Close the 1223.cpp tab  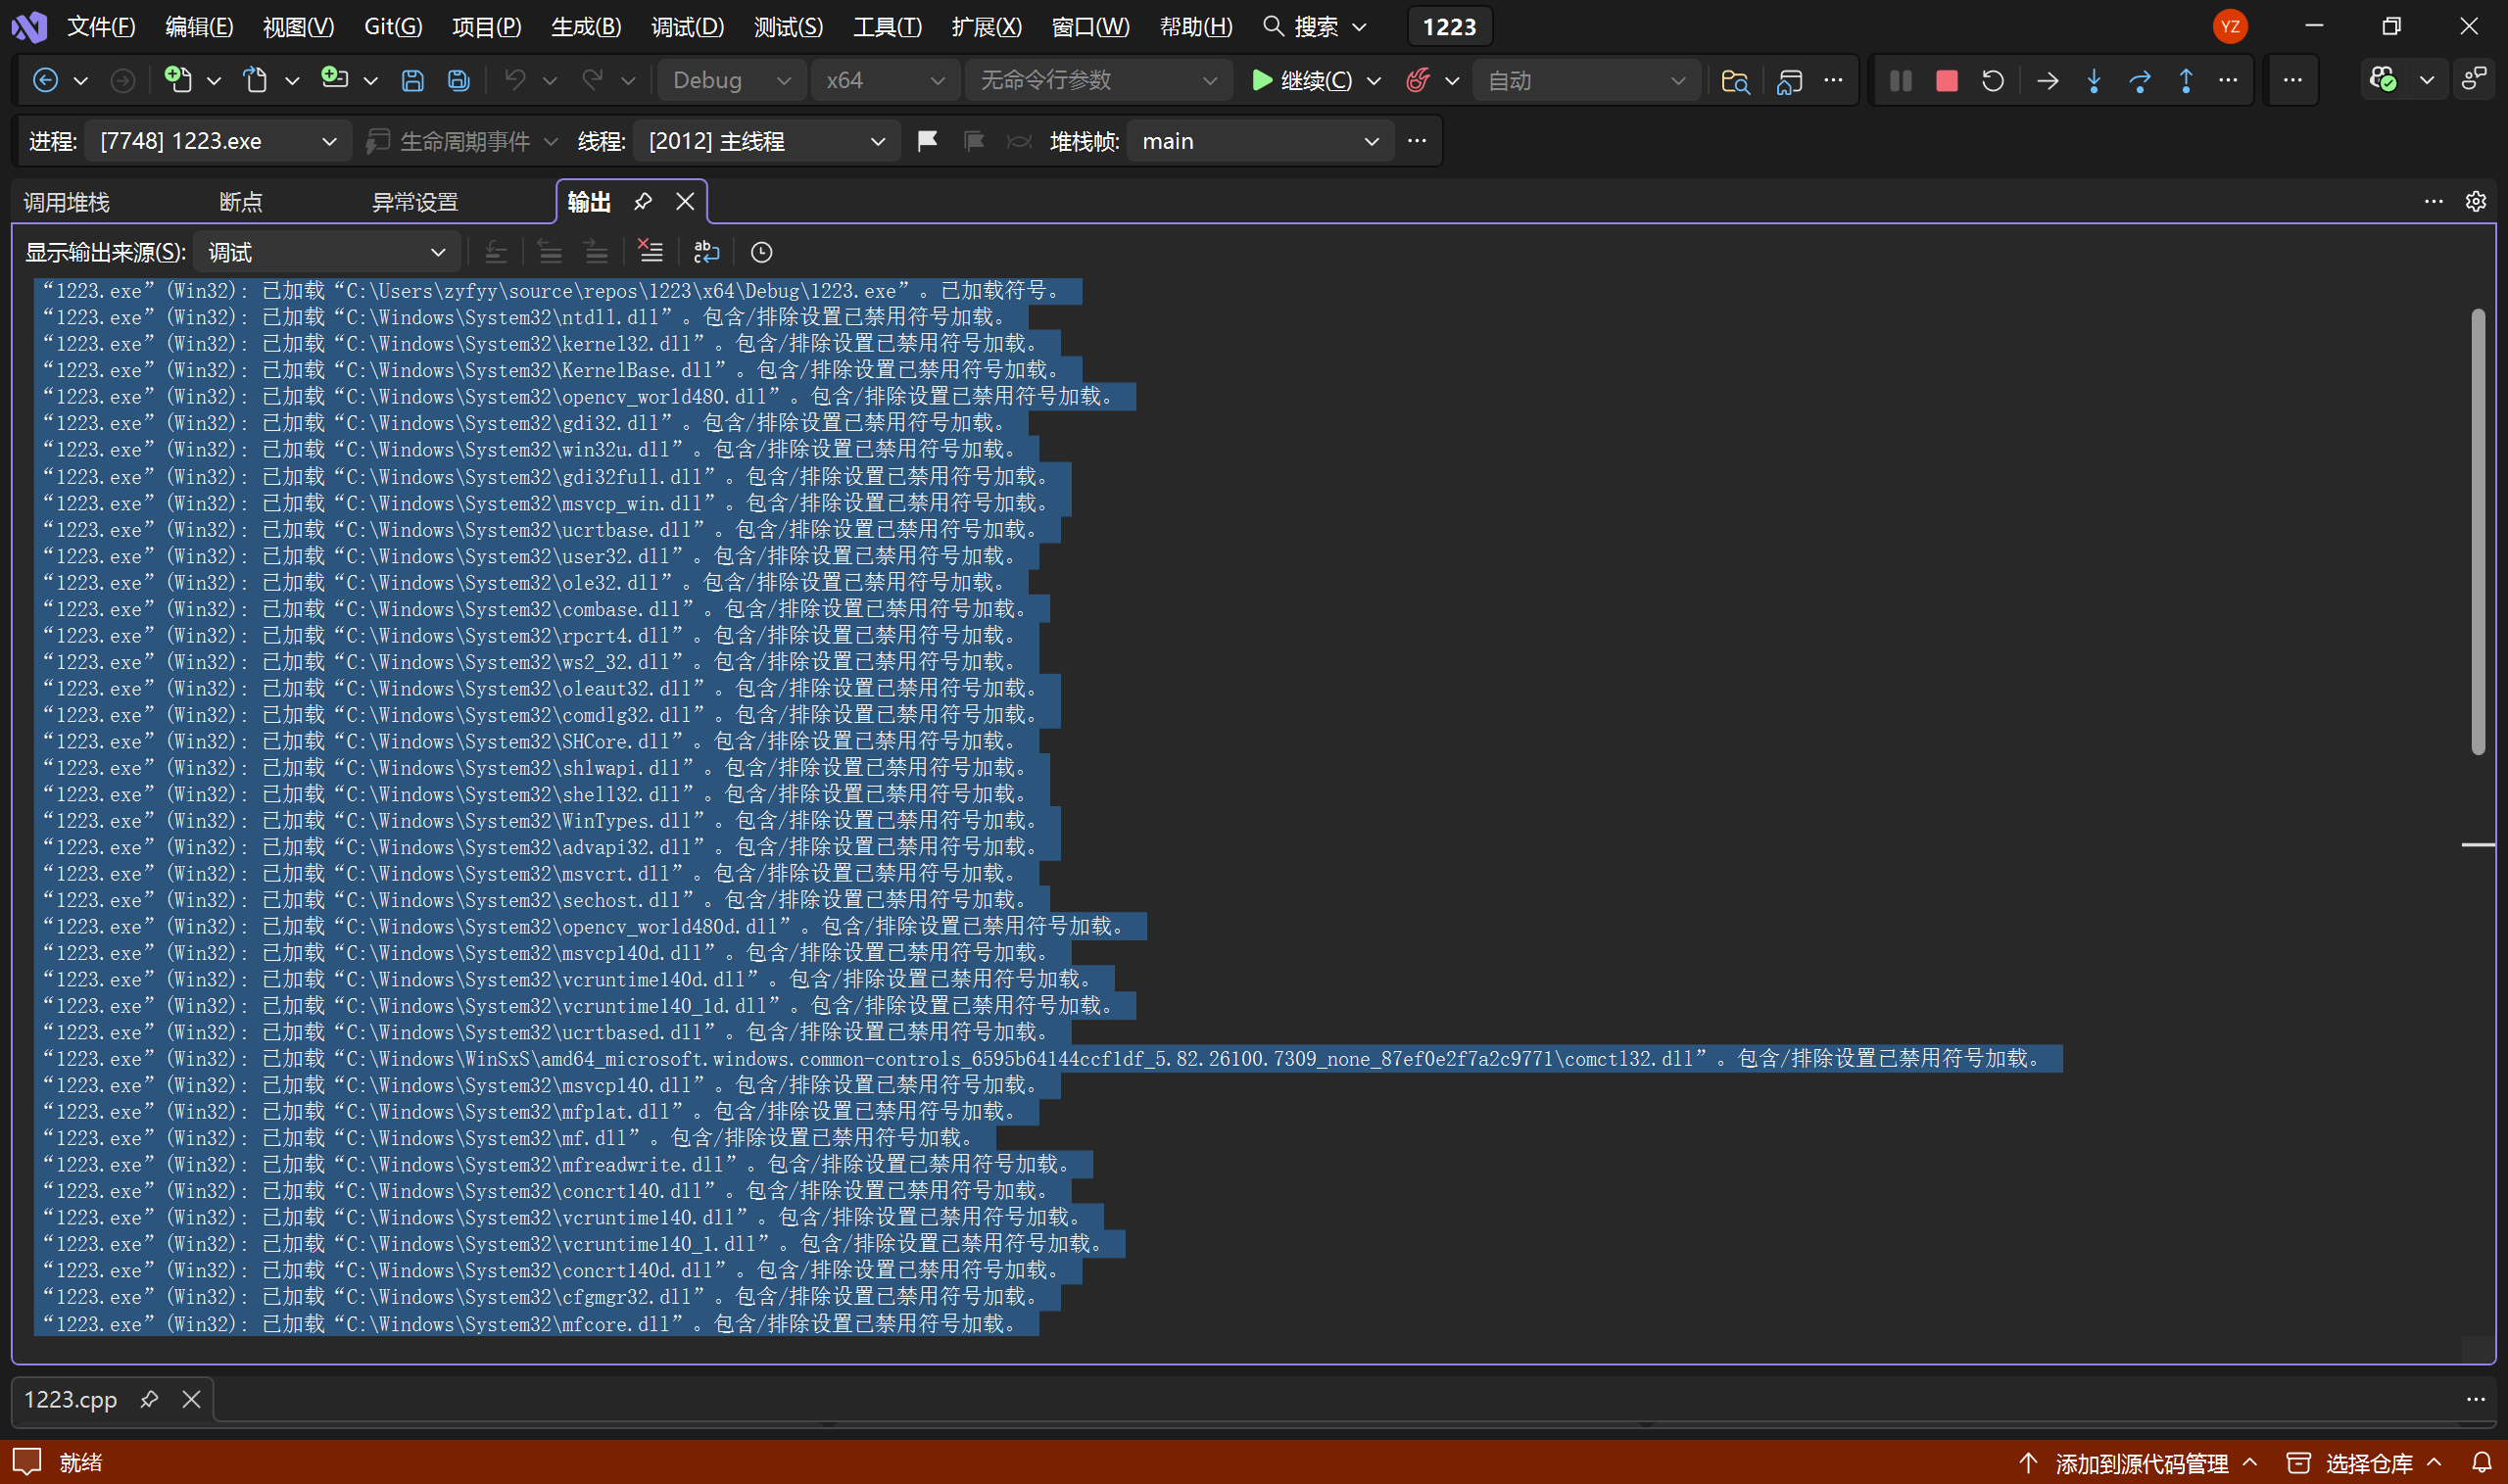point(191,1399)
